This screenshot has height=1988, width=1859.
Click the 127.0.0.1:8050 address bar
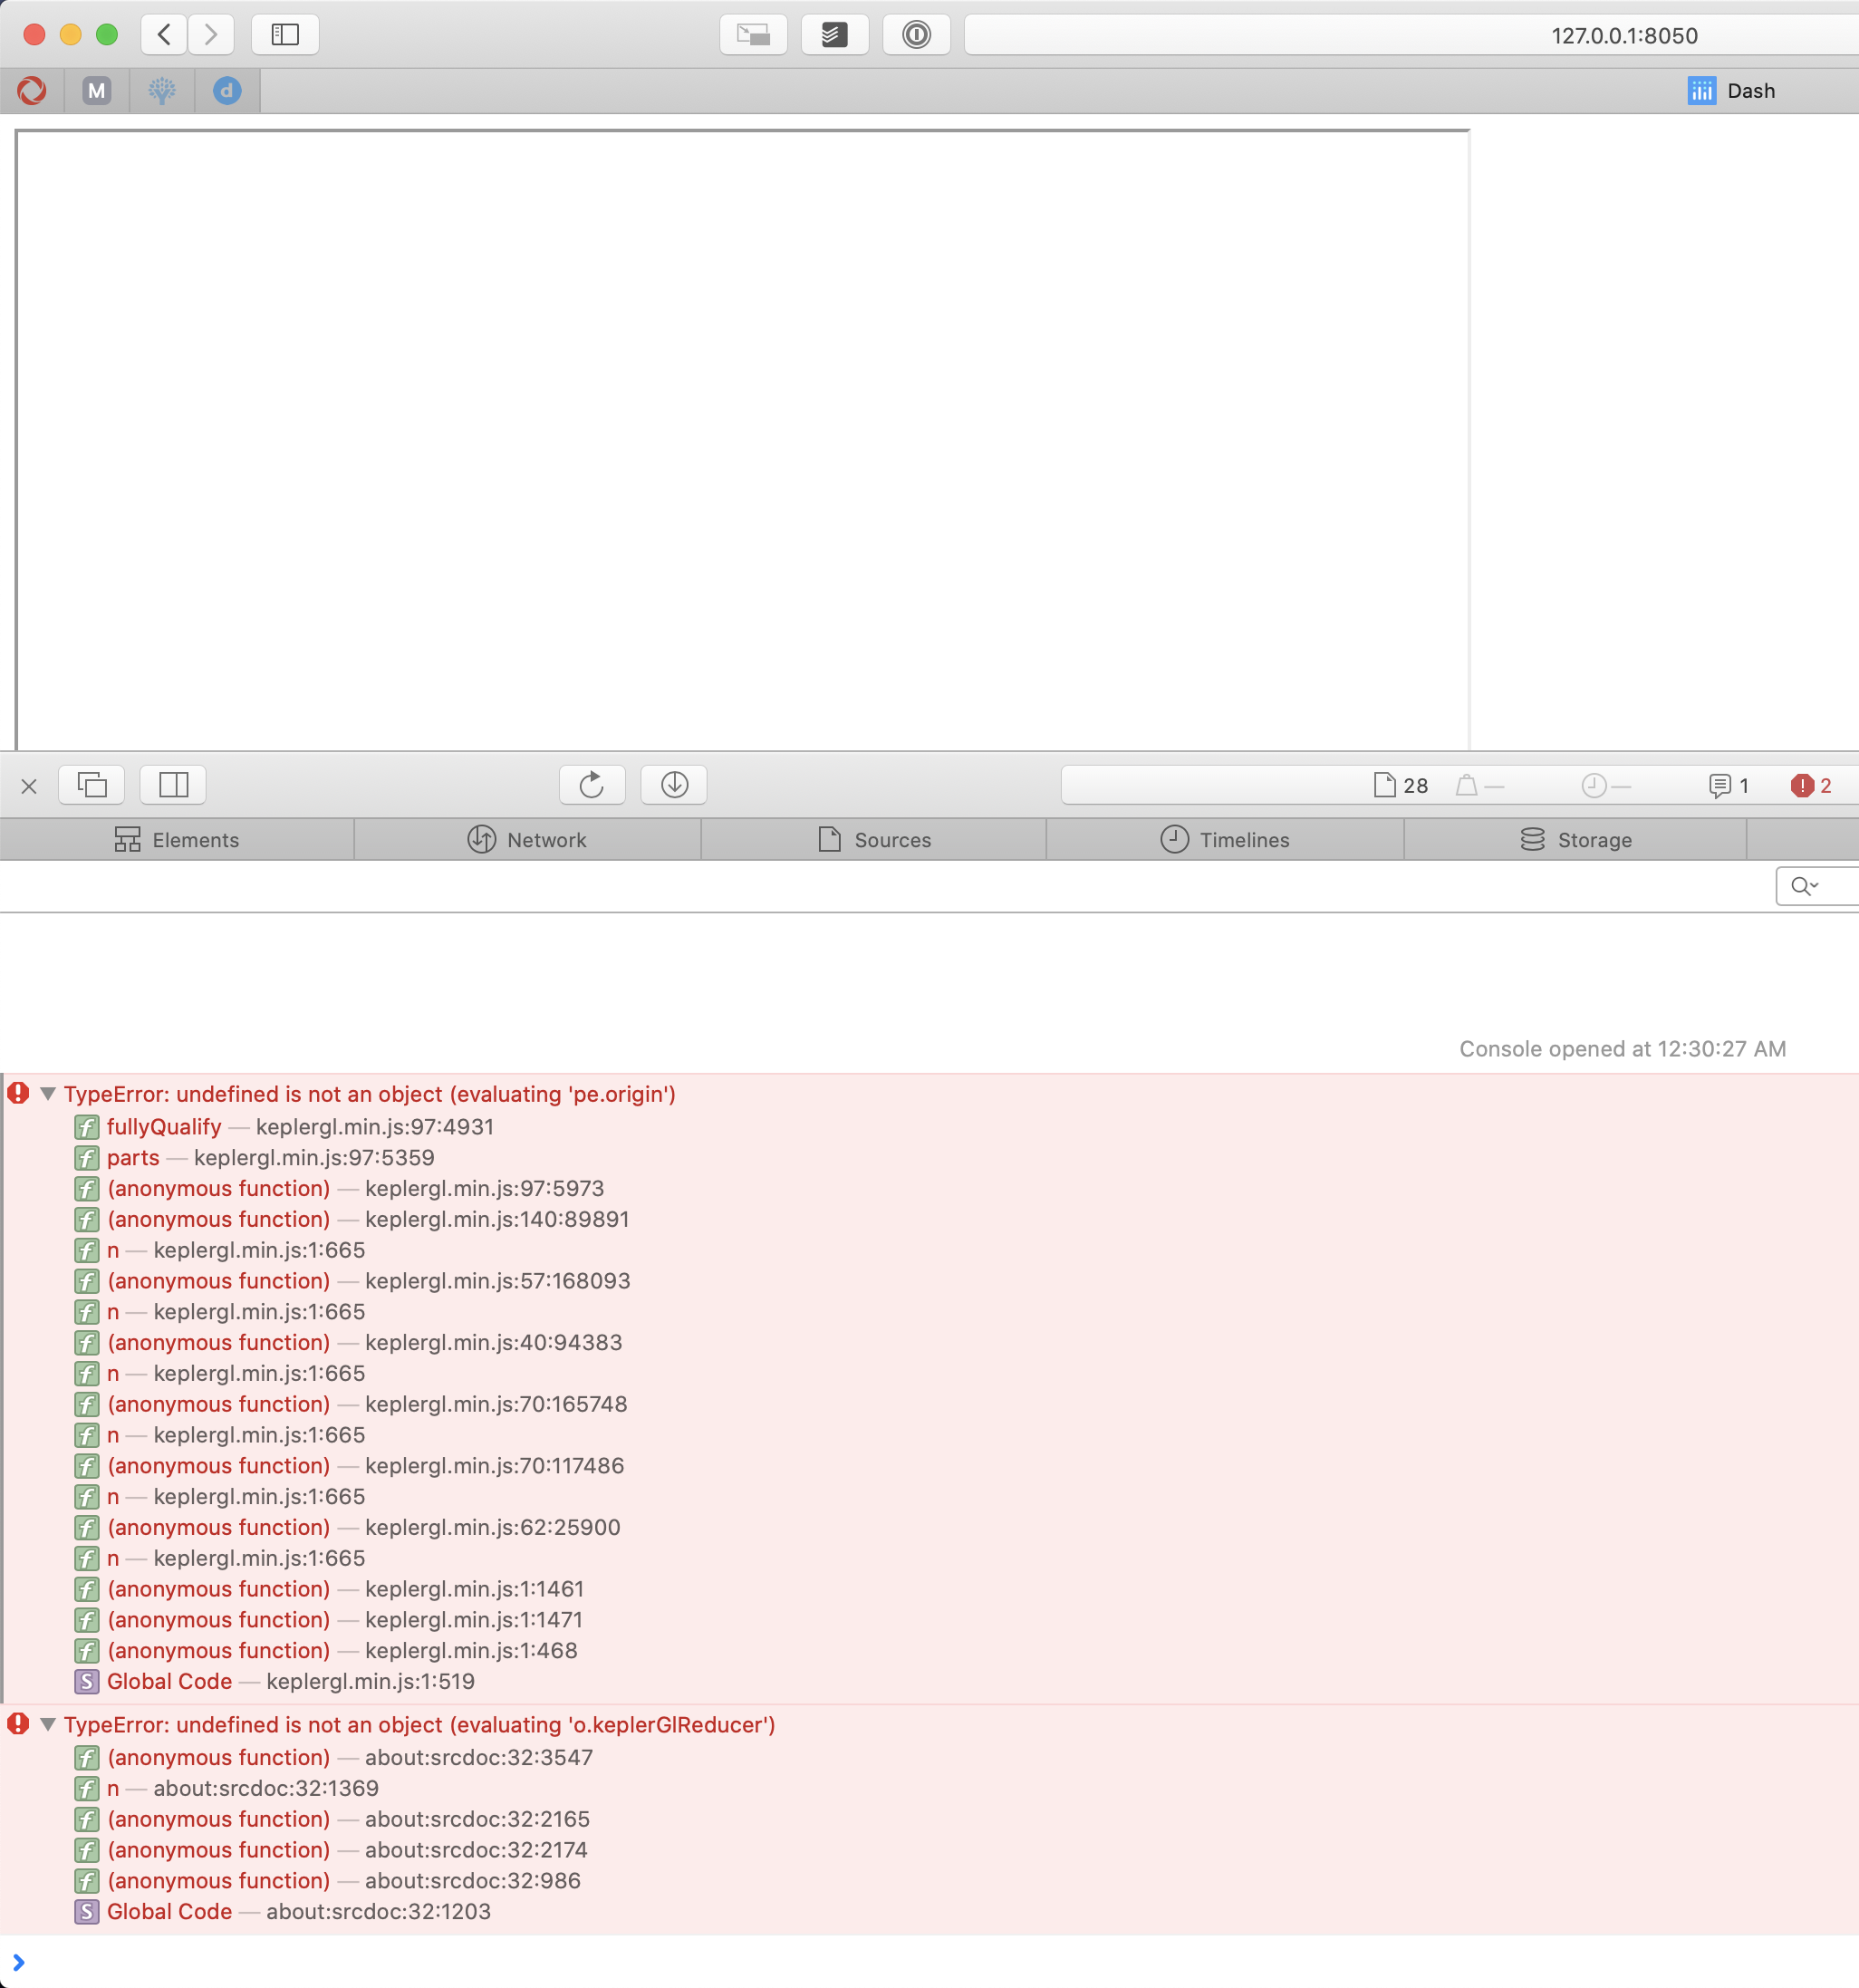pyautogui.click(x=1623, y=36)
